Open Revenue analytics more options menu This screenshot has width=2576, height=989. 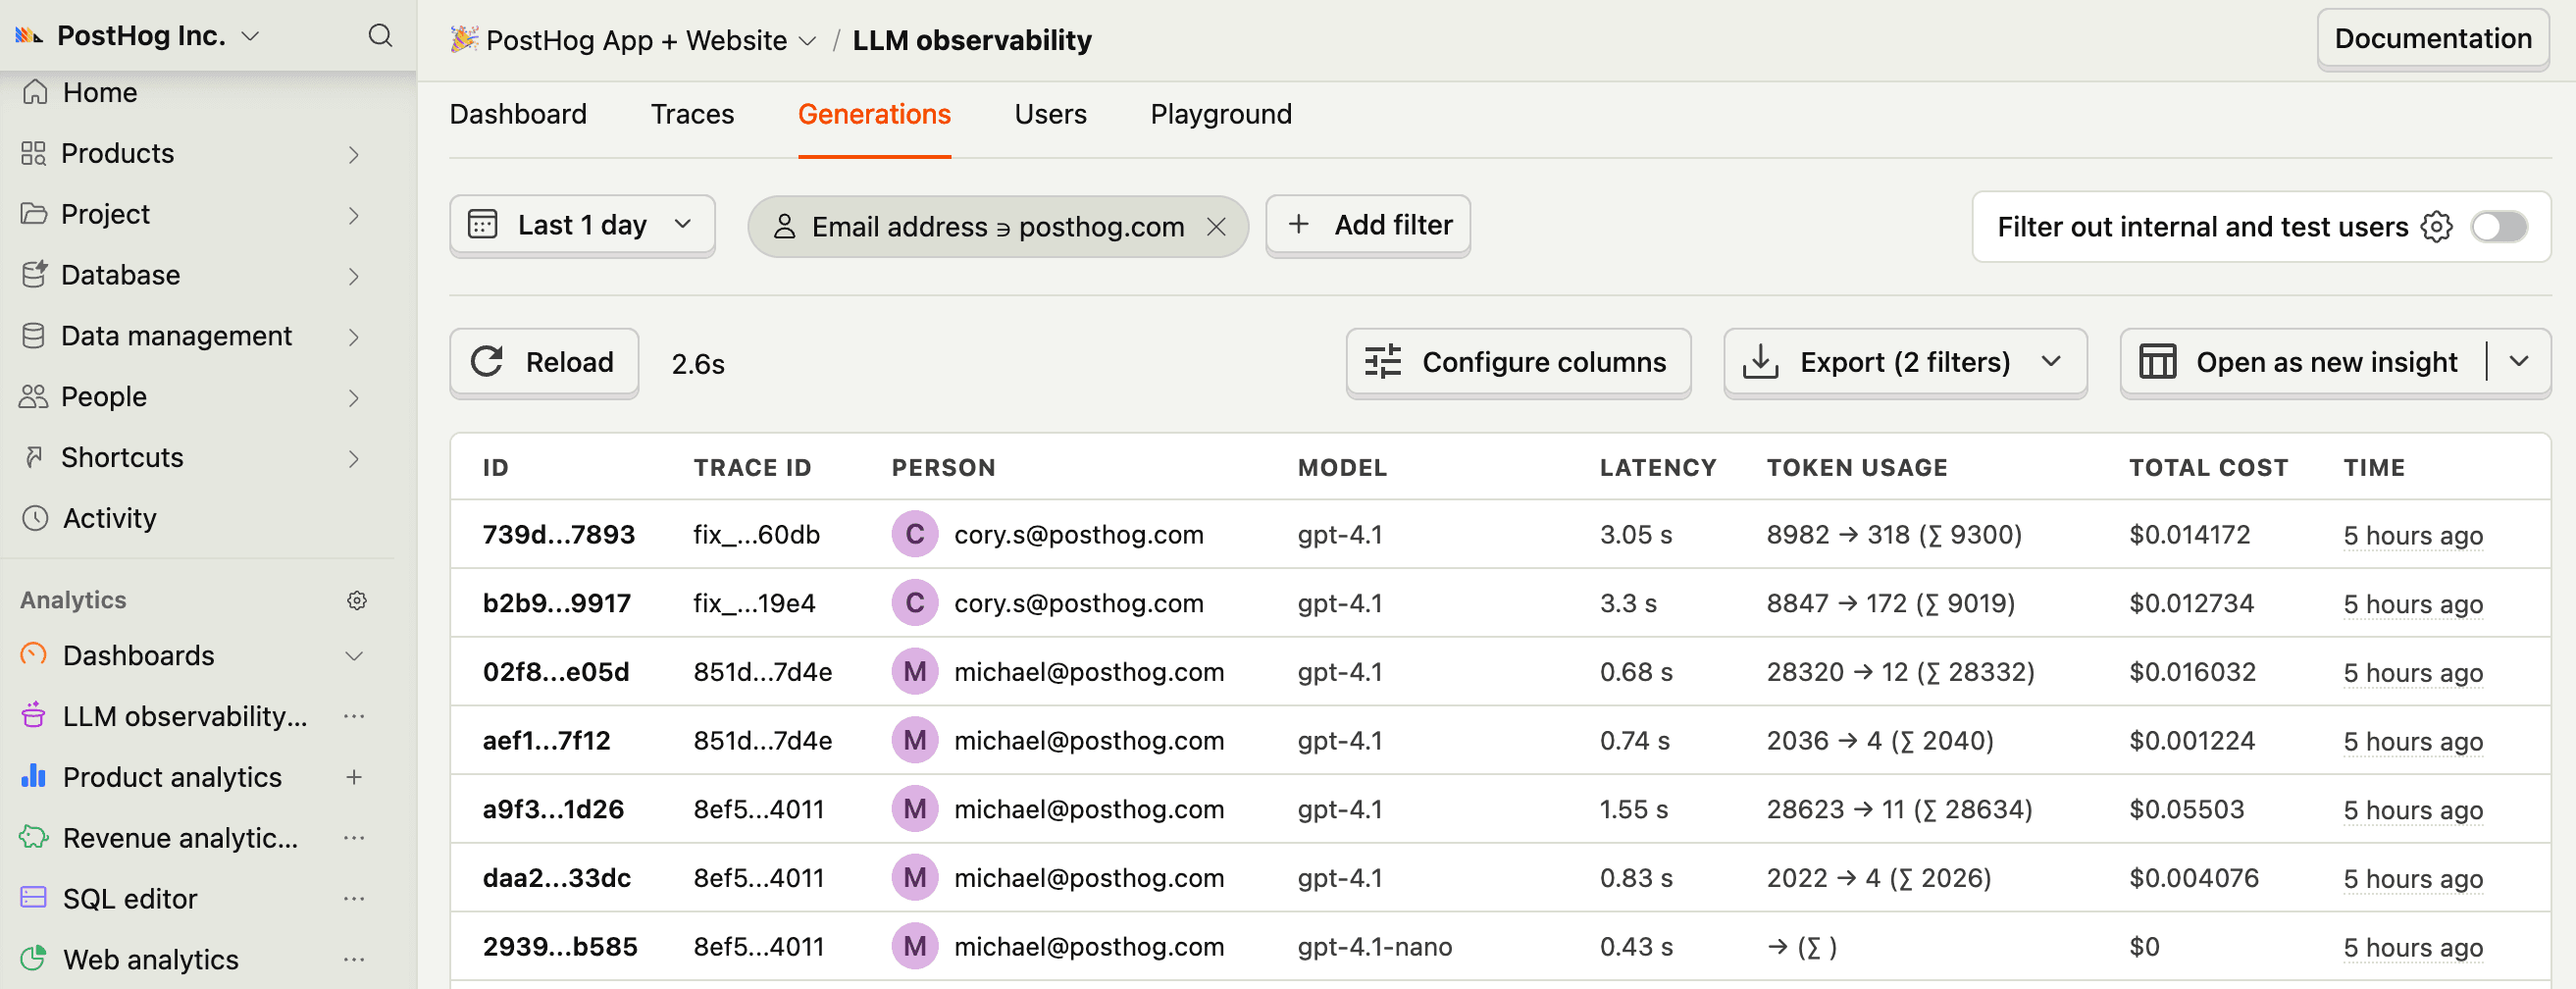coord(354,838)
